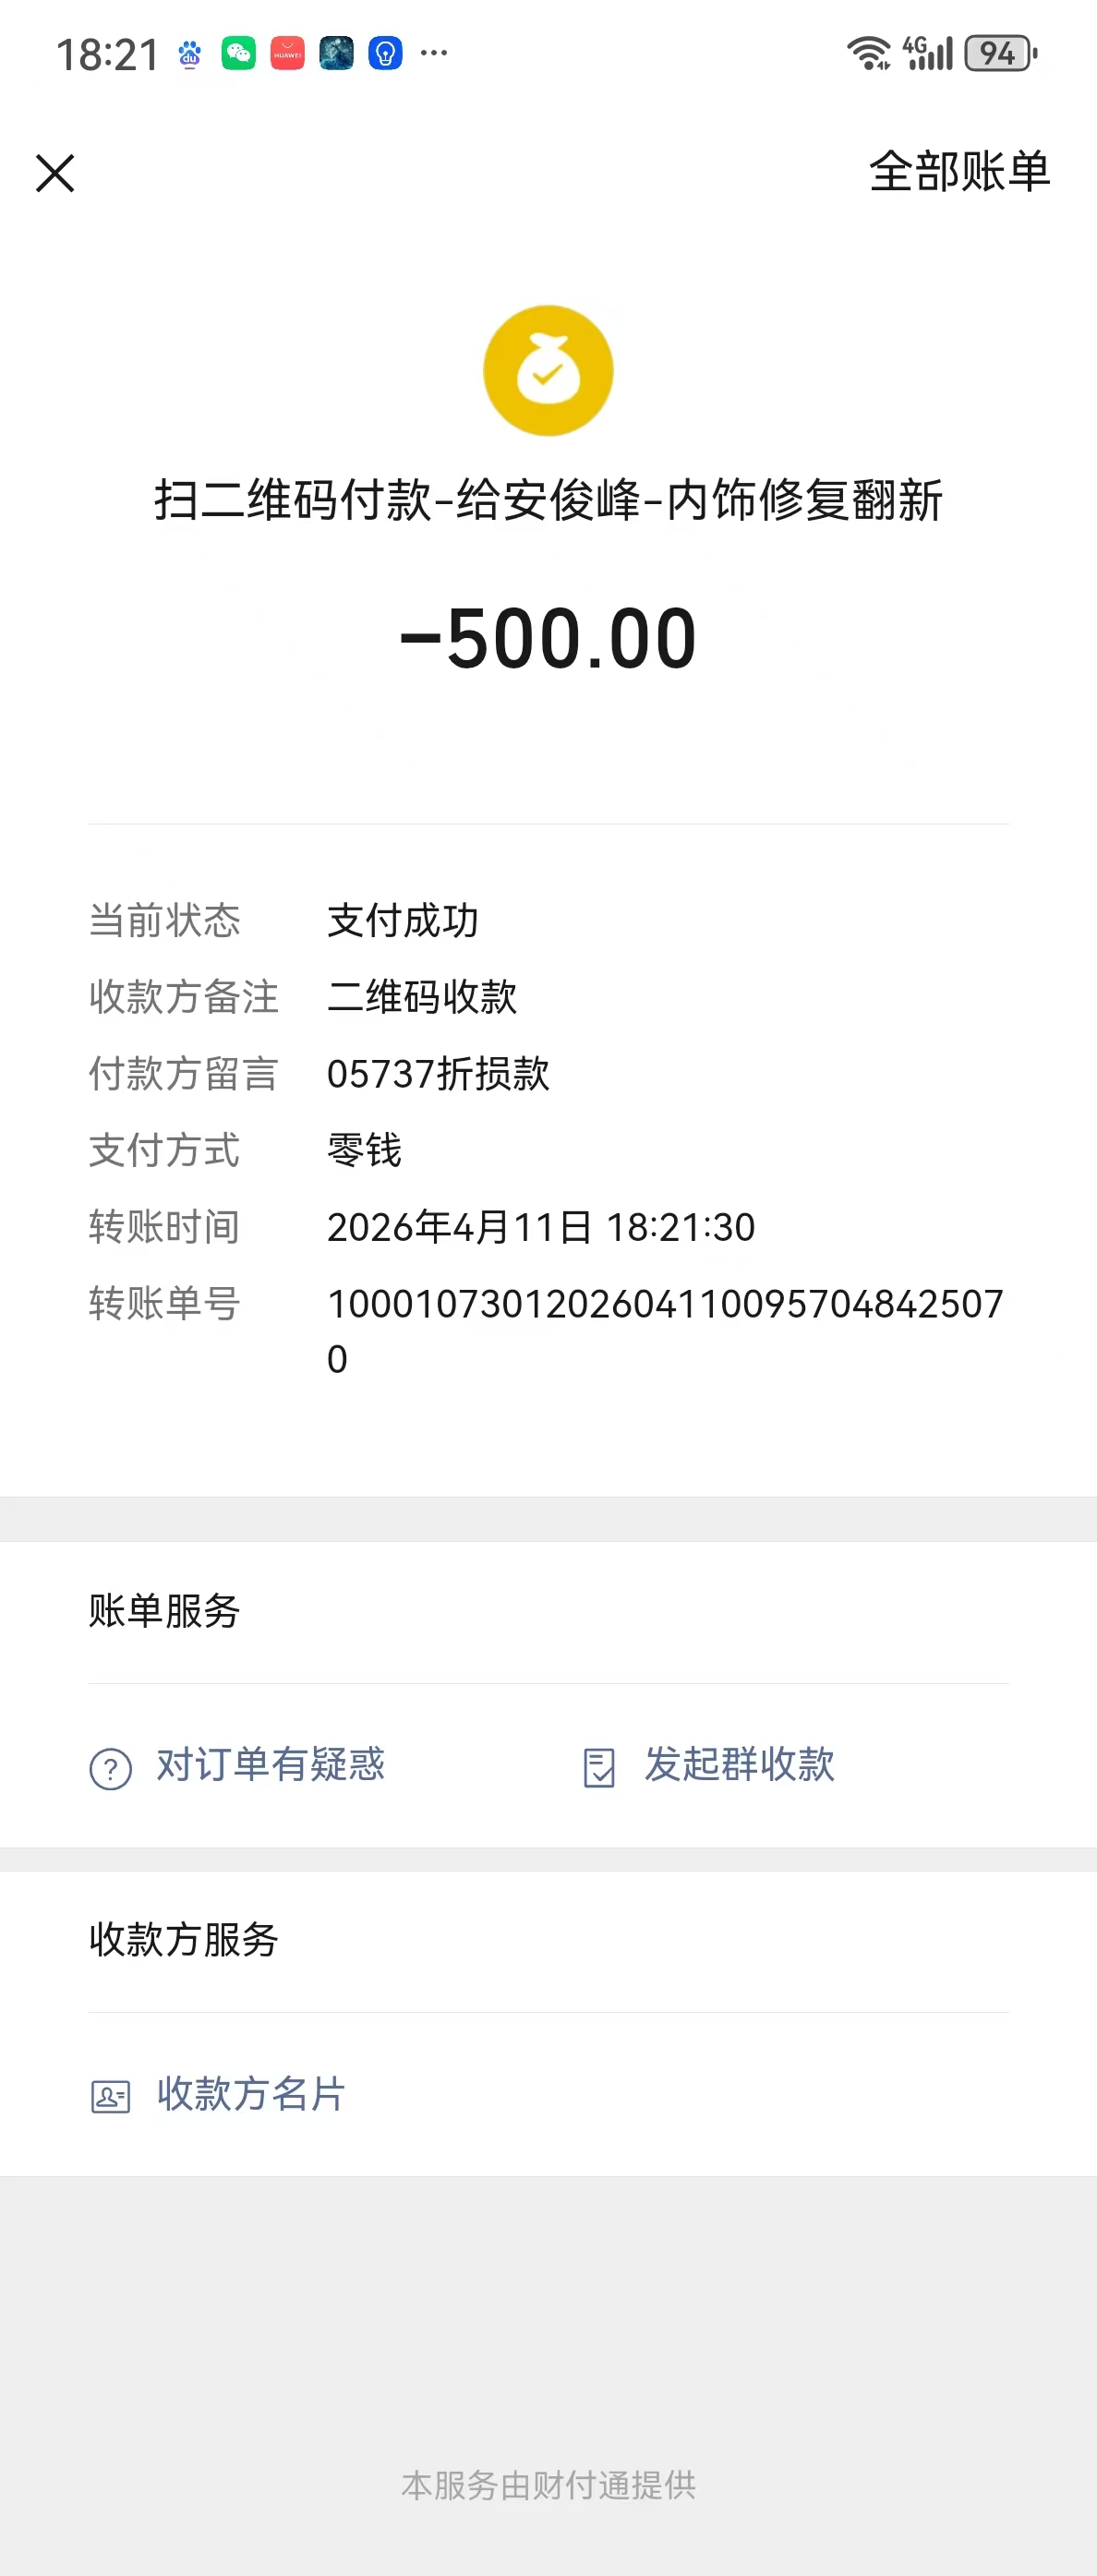Tap the -500.00 amount text
Screen dimensions: 1097x2576
coord(548,638)
